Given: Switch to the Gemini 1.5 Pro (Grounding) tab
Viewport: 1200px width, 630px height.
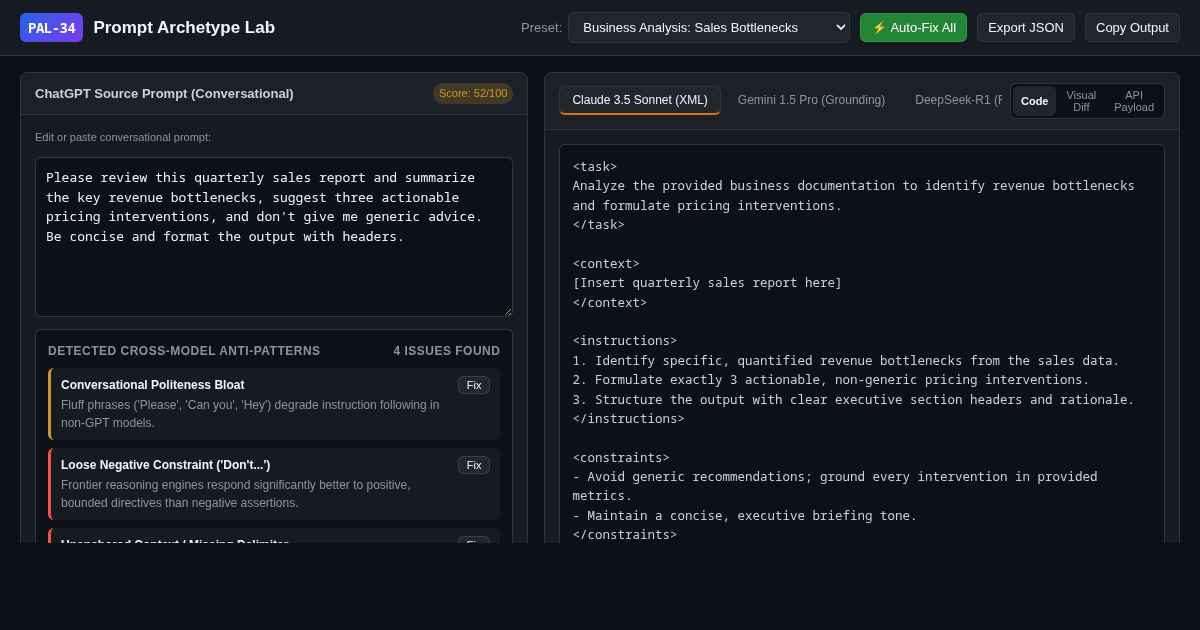Looking at the screenshot, I should click(x=811, y=100).
